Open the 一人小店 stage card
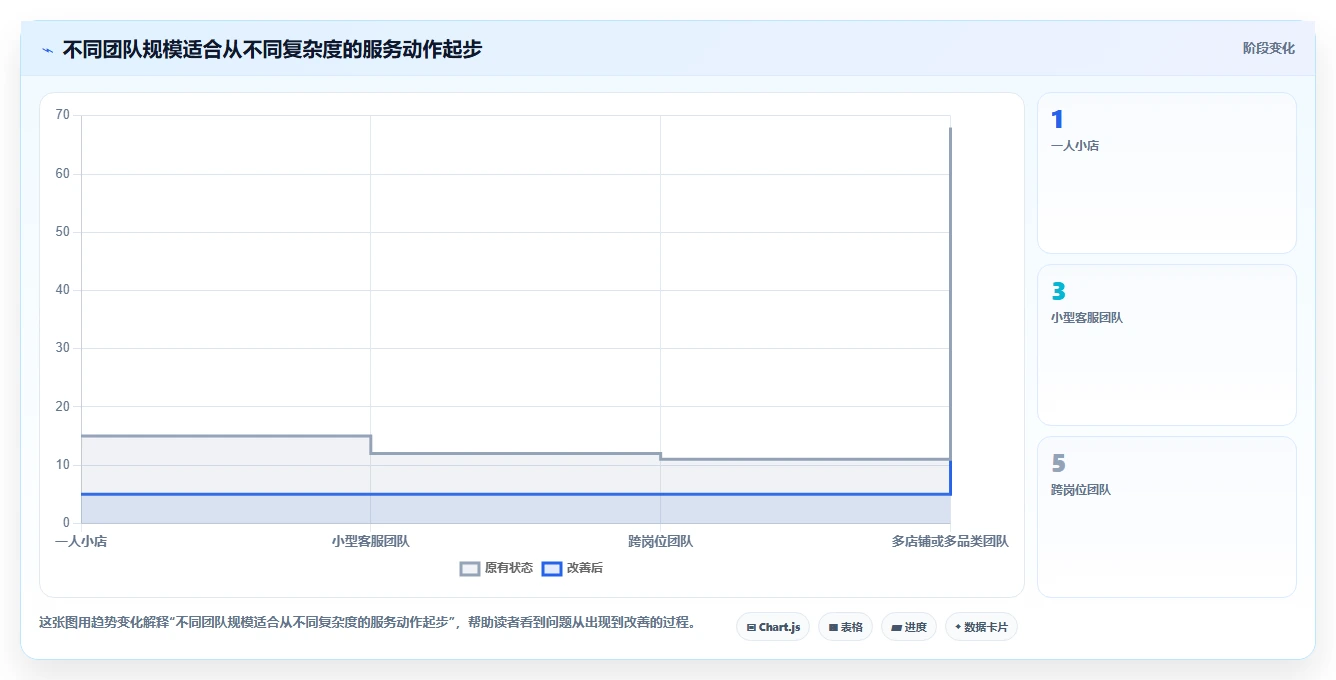The height and width of the screenshot is (680, 1336). tap(1167, 173)
